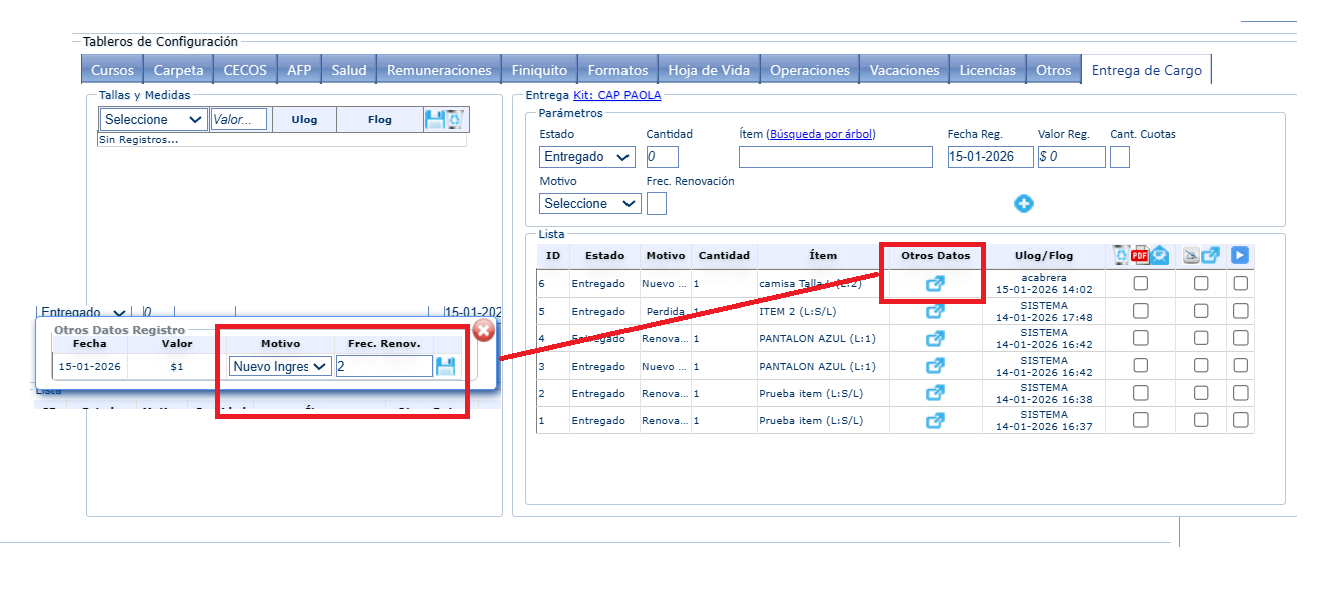Click the PDF export icon in list header
Viewport: 1341px width, 599px height.
pyautogui.click(x=1140, y=256)
